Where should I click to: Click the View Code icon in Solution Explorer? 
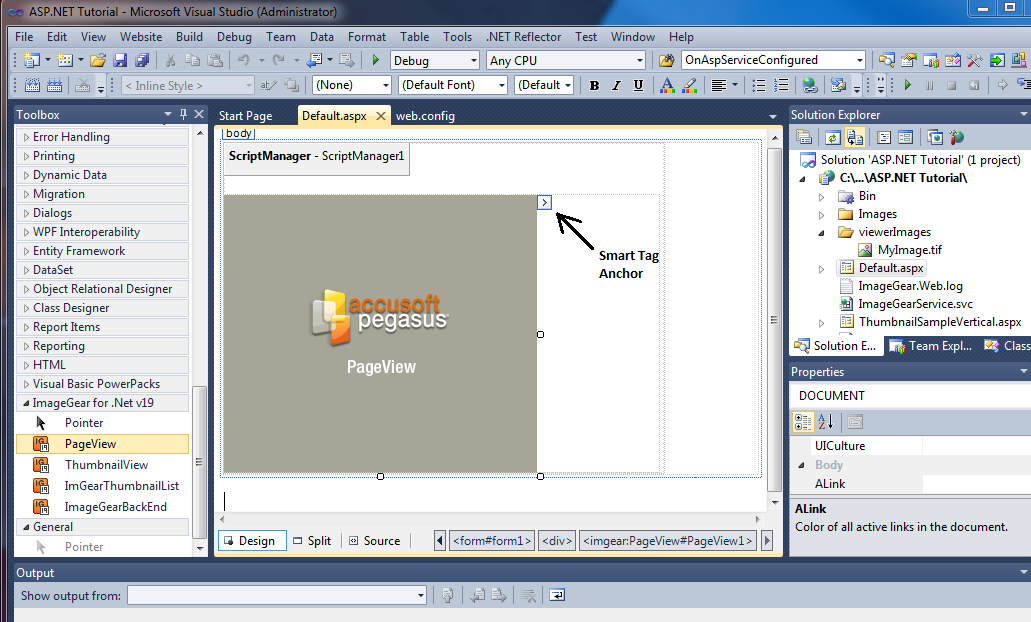pyautogui.click(x=884, y=137)
